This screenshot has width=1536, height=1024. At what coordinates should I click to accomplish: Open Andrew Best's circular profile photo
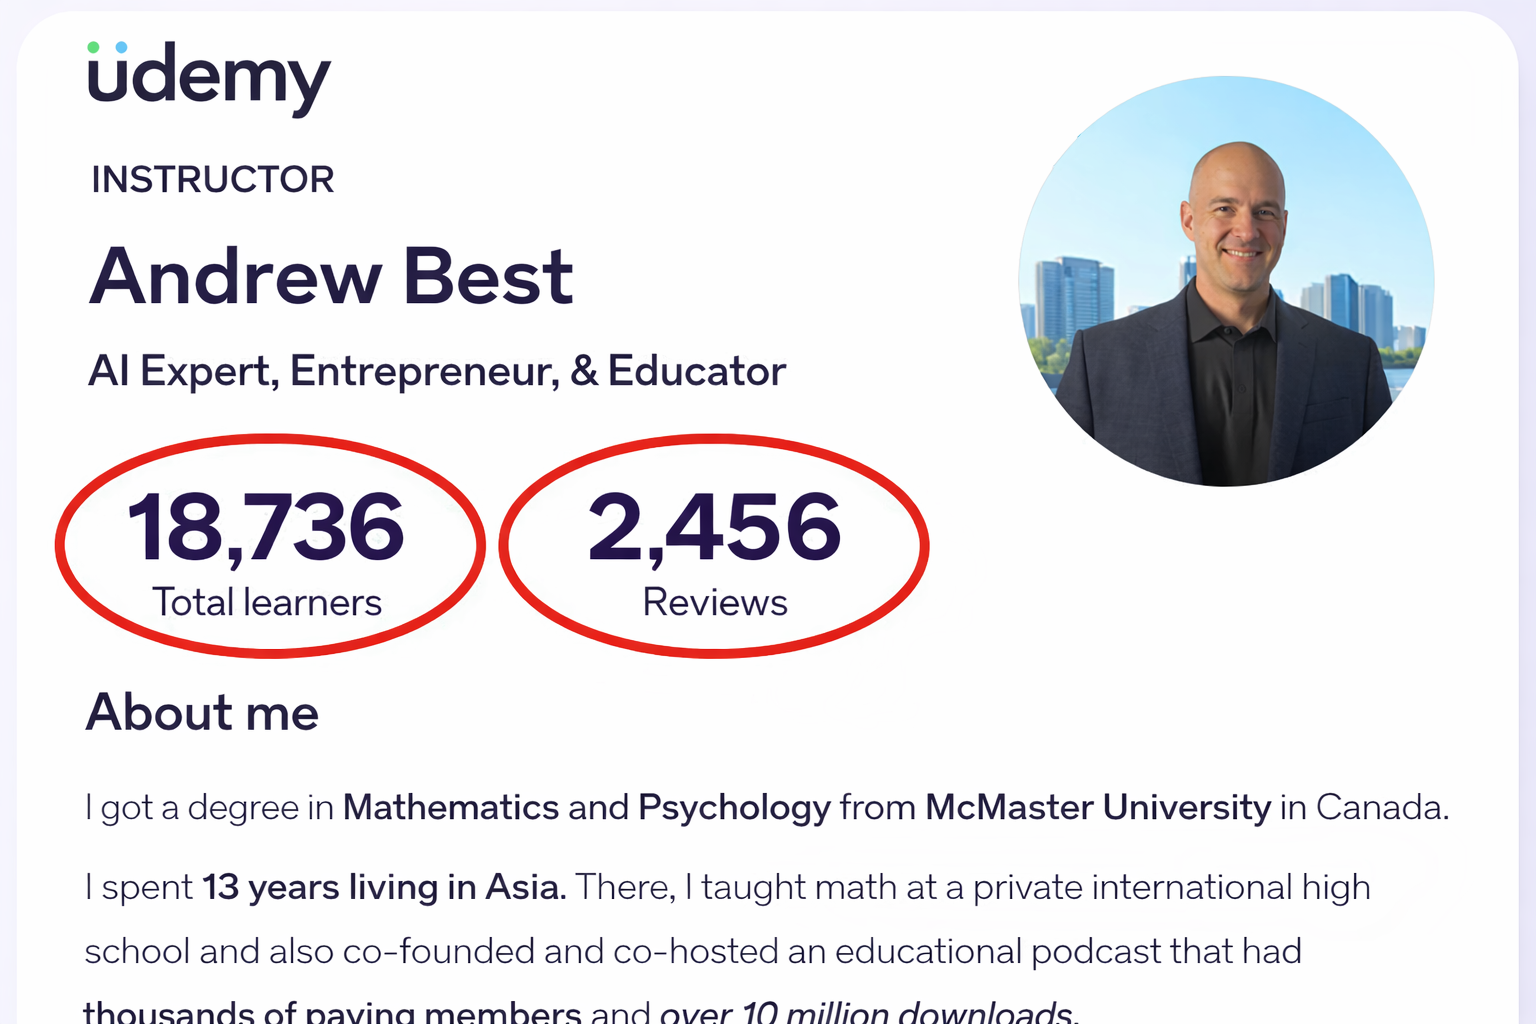tap(1226, 281)
